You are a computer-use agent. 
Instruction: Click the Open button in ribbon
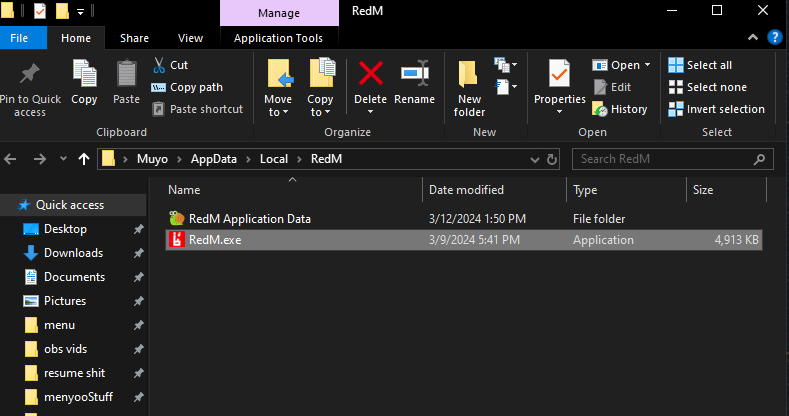616,65
